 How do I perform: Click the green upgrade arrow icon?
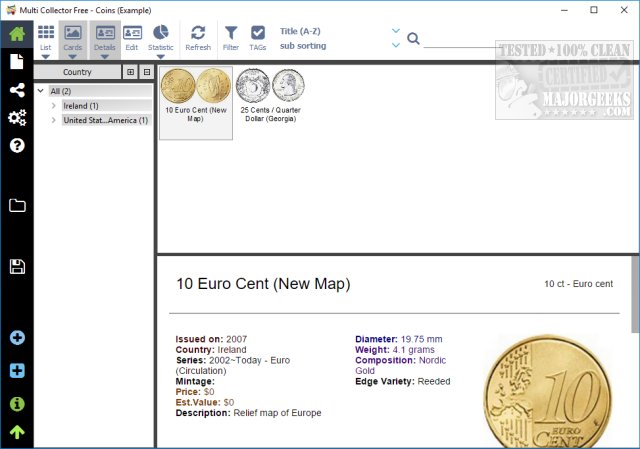(17, 432)
